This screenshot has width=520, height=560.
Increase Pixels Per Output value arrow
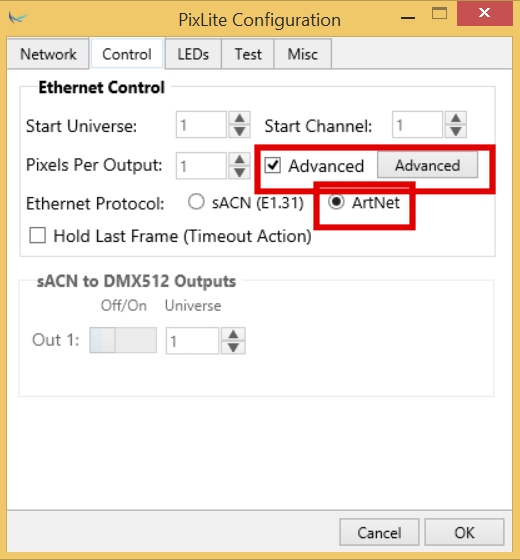240,159
